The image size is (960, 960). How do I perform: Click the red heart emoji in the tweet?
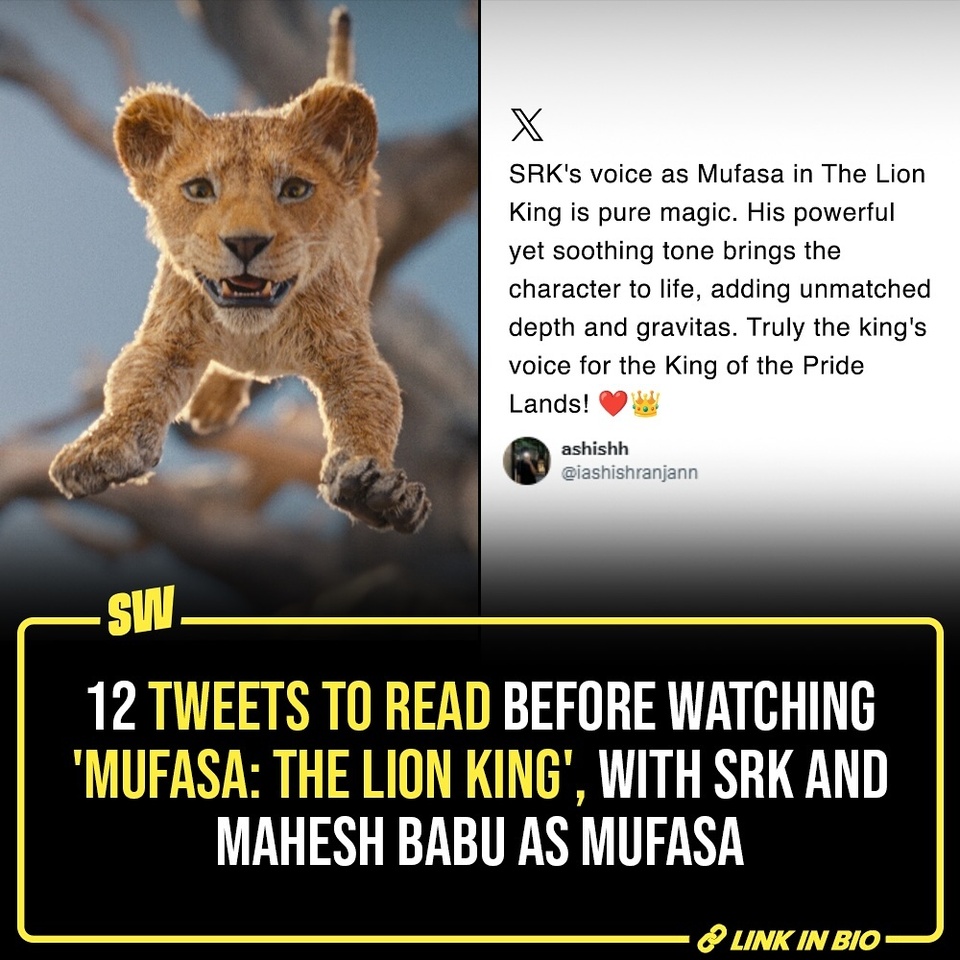tap(613, 404)
